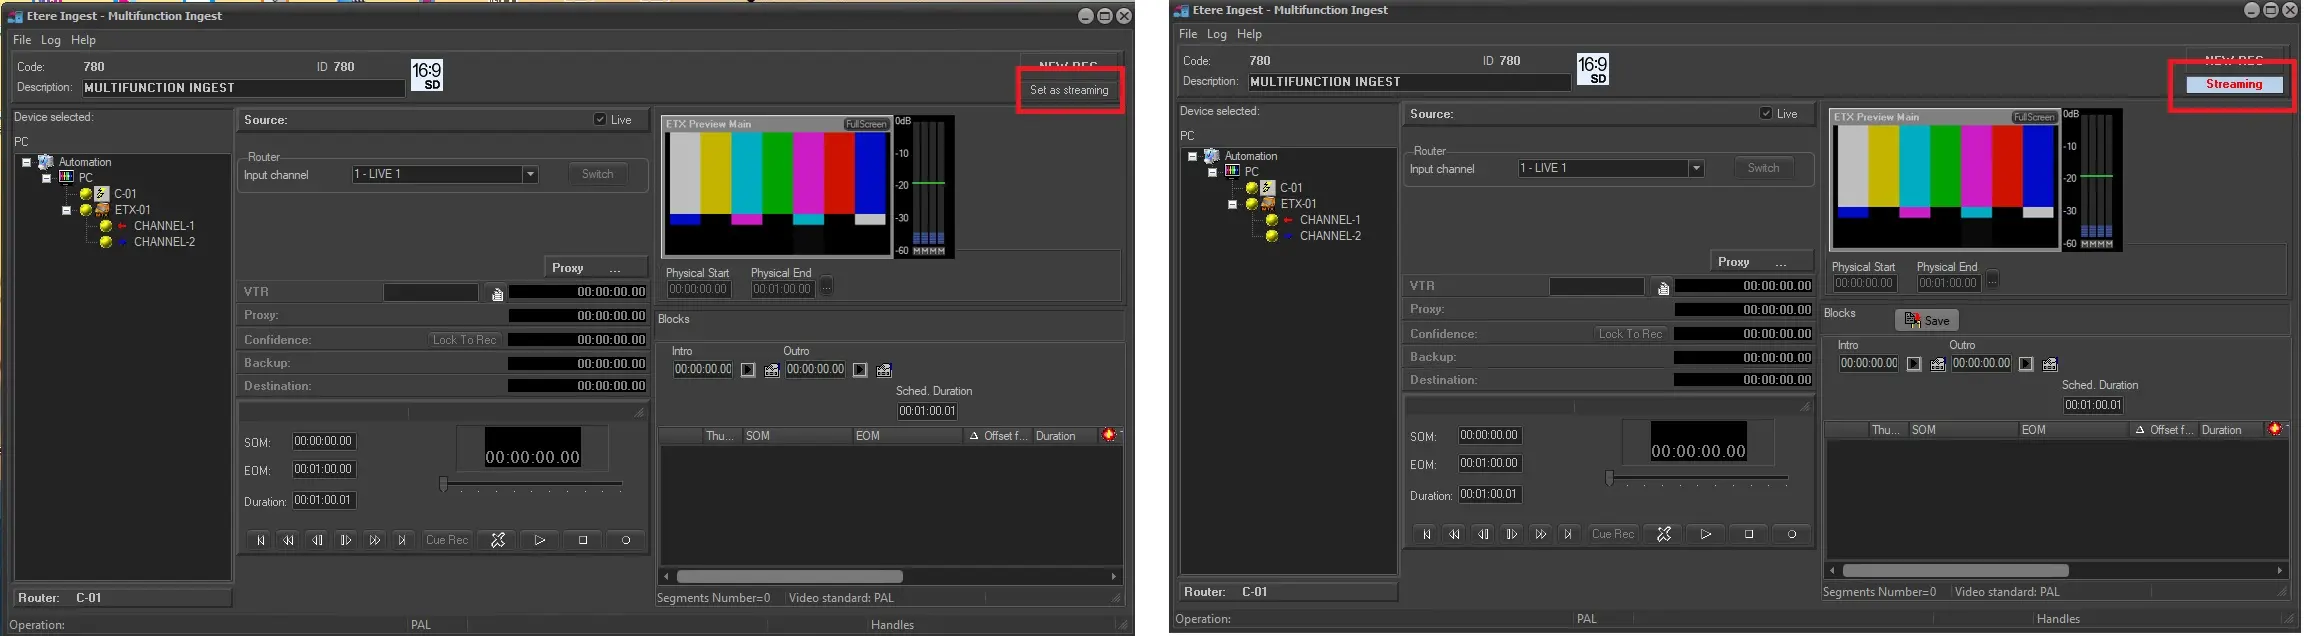This screenshot has height=636, width=2304.
Task: Click Set as streaming button in left window
Action: point(1069,90)
